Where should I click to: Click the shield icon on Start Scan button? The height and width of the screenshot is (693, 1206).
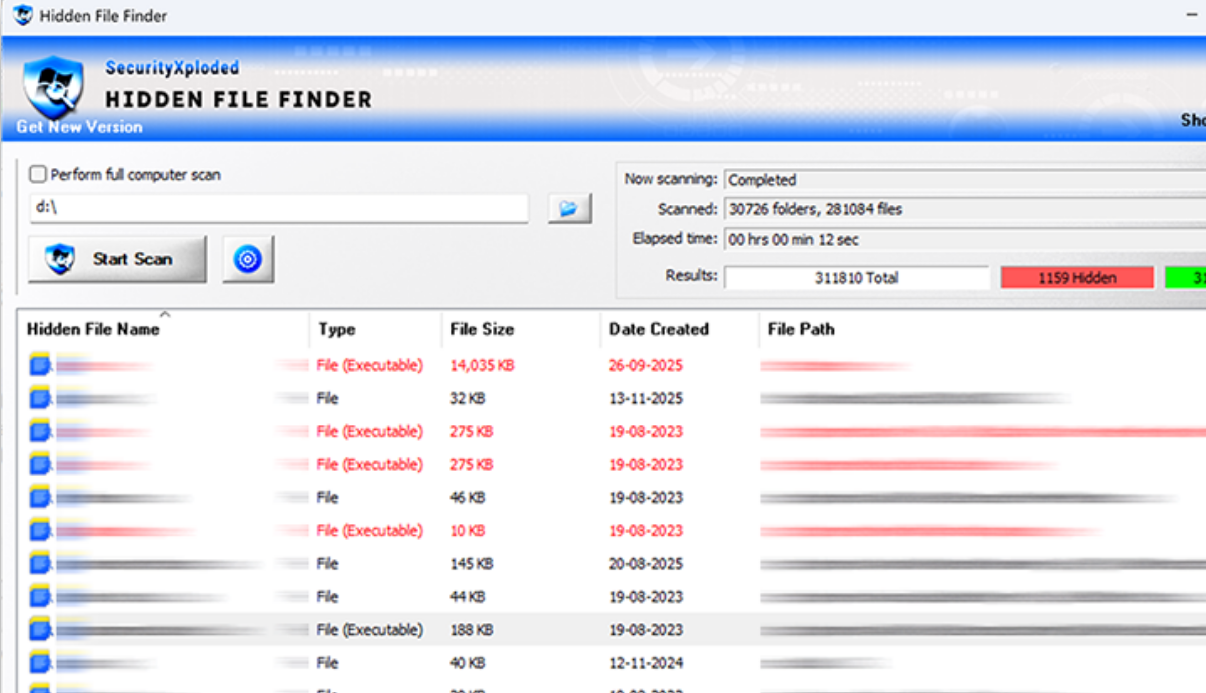[62, 258]
